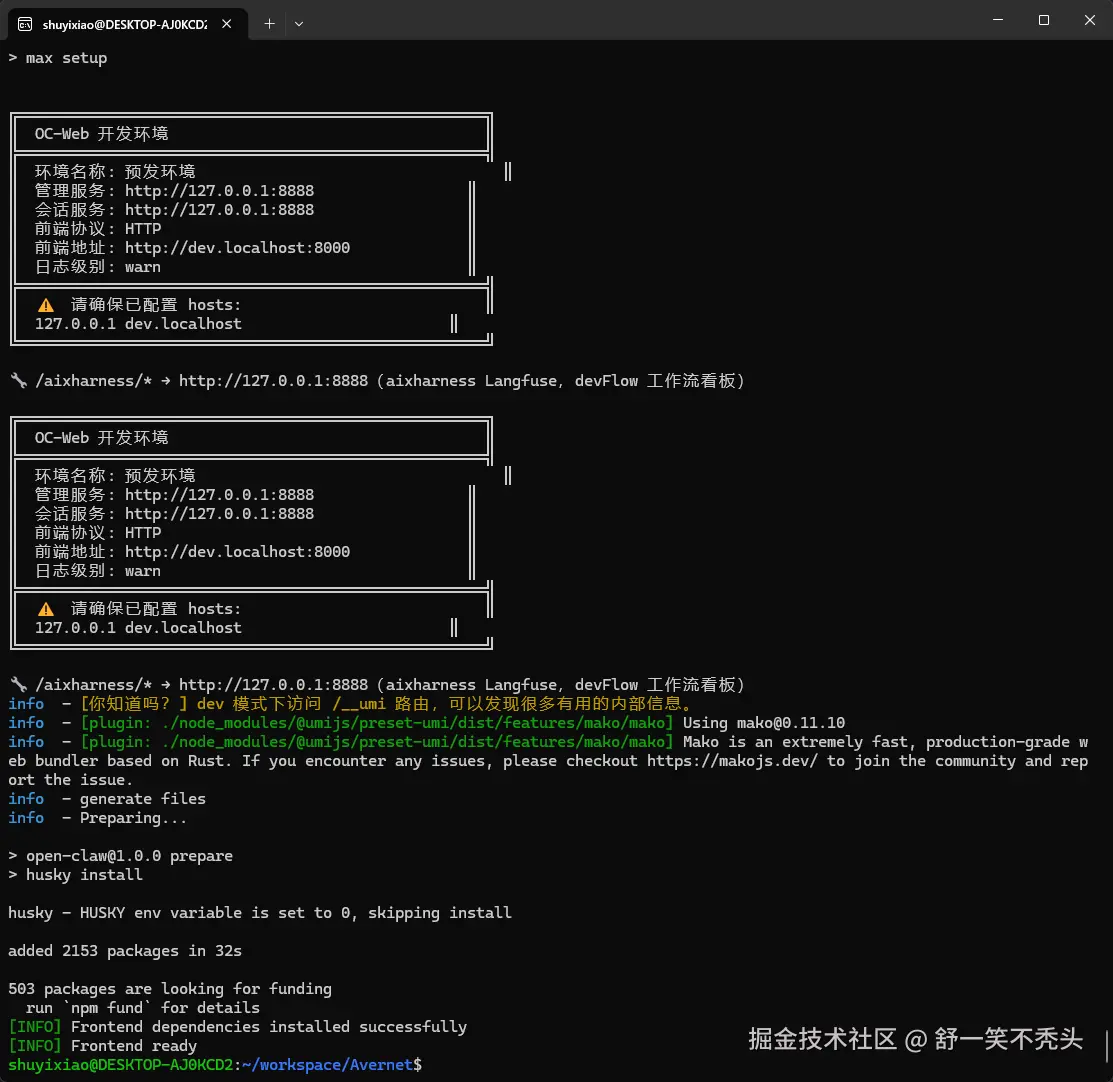The width and height of the screenshot is (1113, 1082).
Task: Click the https://makojs.dev/ link
Action: 732,760
